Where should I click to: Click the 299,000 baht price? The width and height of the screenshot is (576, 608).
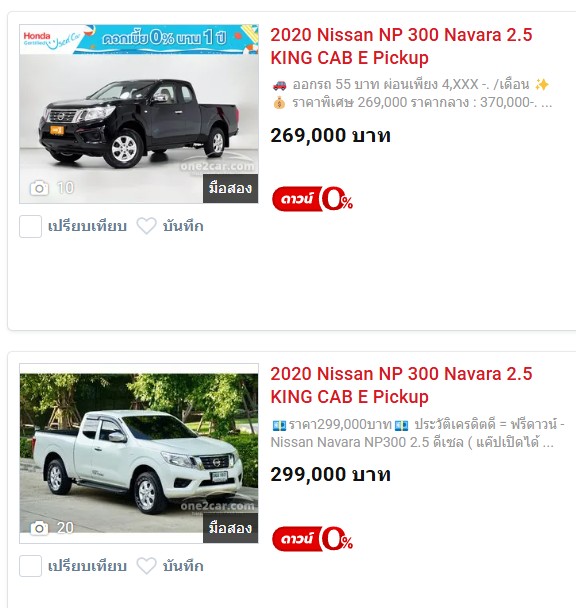pos(330,475)
